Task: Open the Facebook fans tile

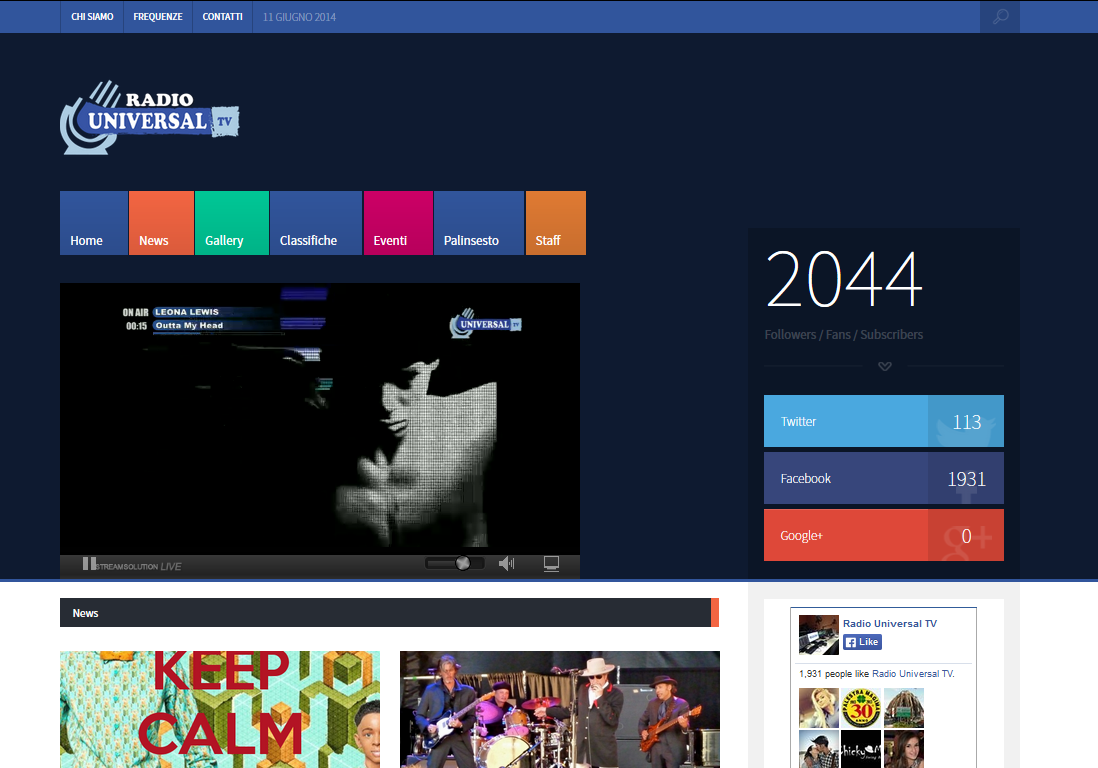Action: tap(883, 478)
